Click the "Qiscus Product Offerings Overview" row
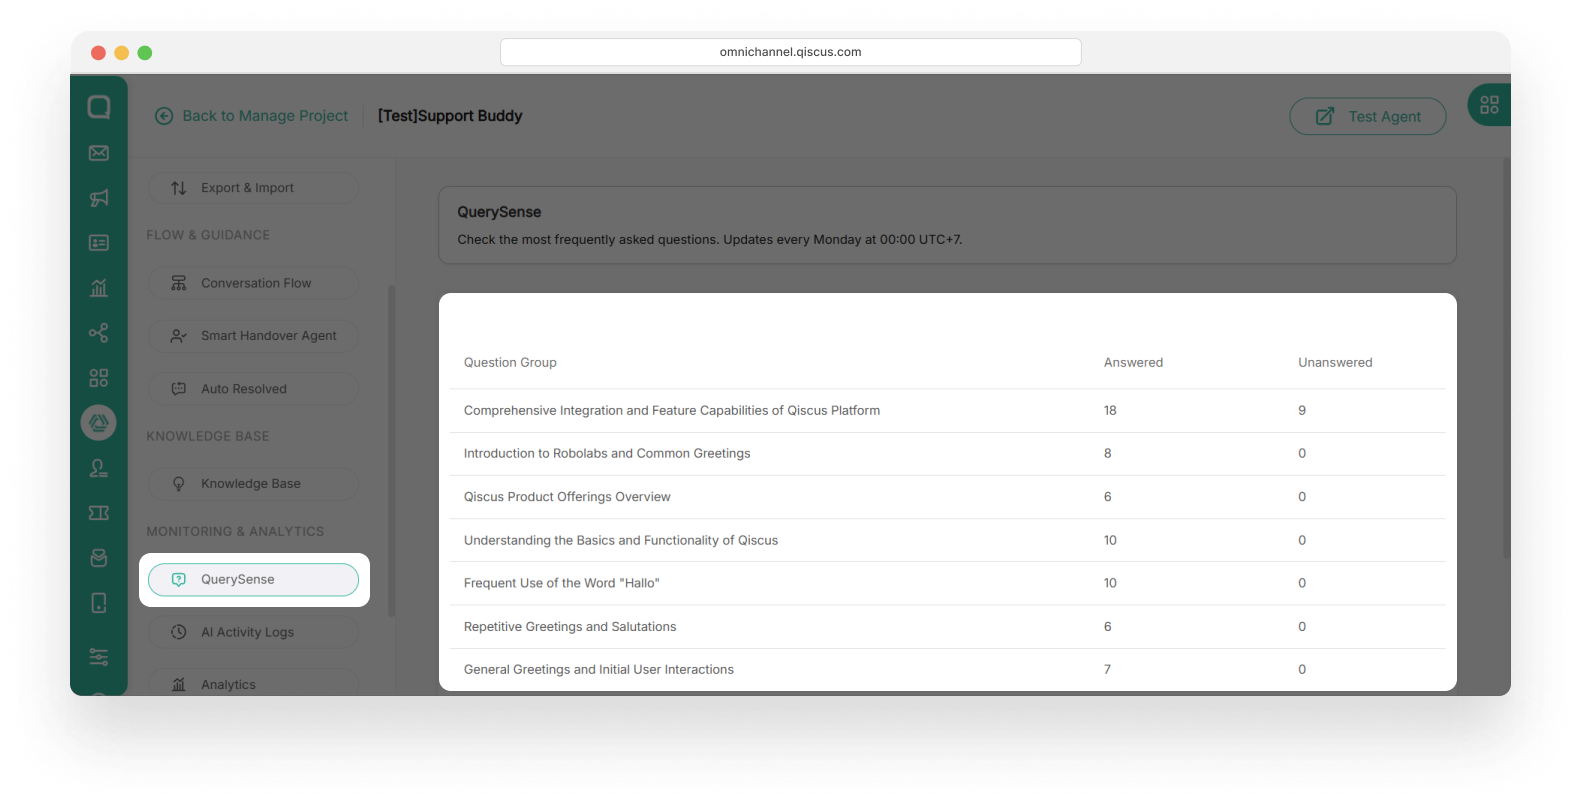 point(567,497)
